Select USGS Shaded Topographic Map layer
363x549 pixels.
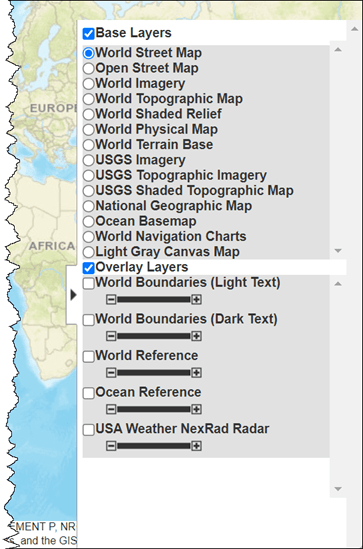click(89, 191)
